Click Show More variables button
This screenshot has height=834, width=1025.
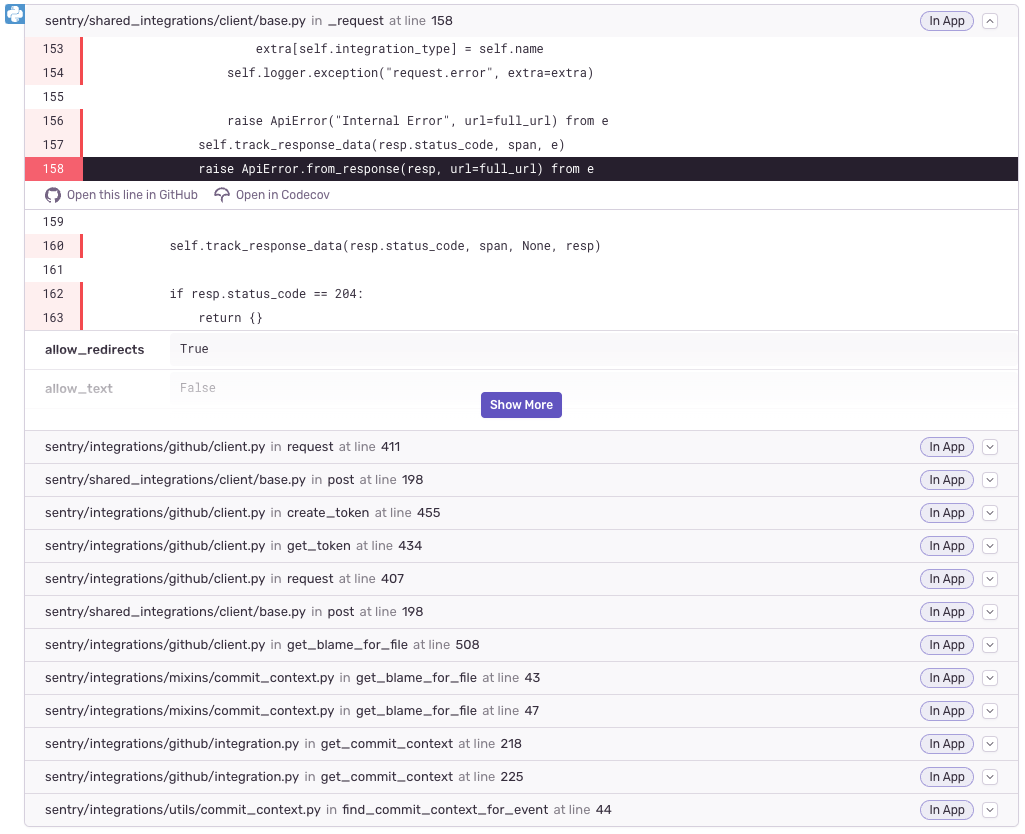pyautogui.click(x=521, y=405)
